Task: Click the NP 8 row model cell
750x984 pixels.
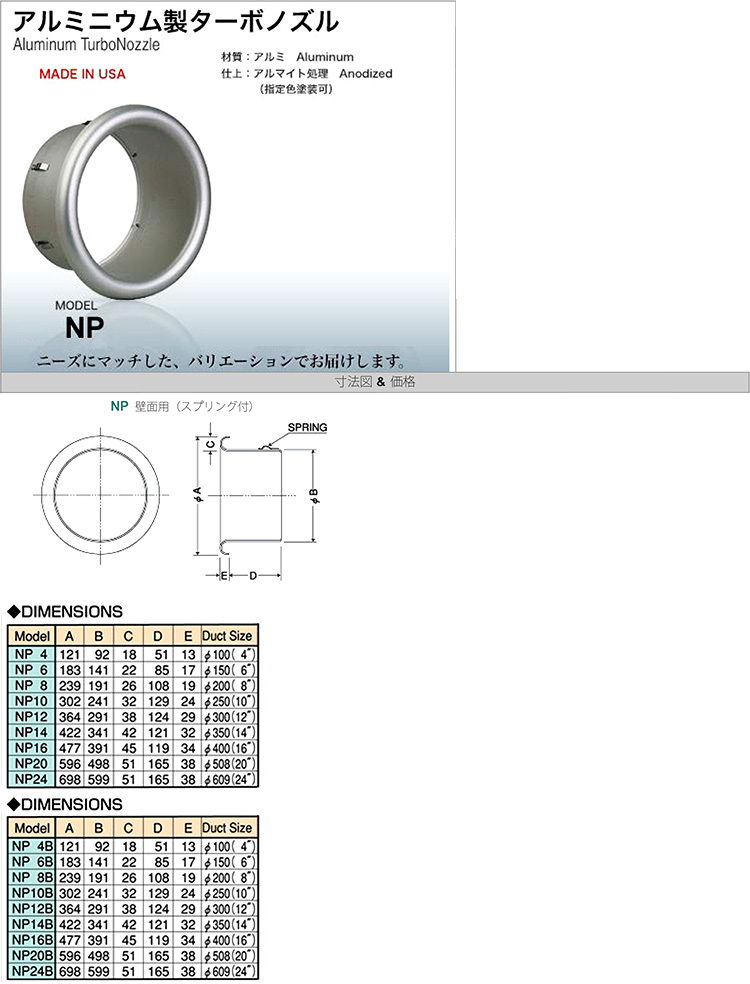Action: point(32,685)
